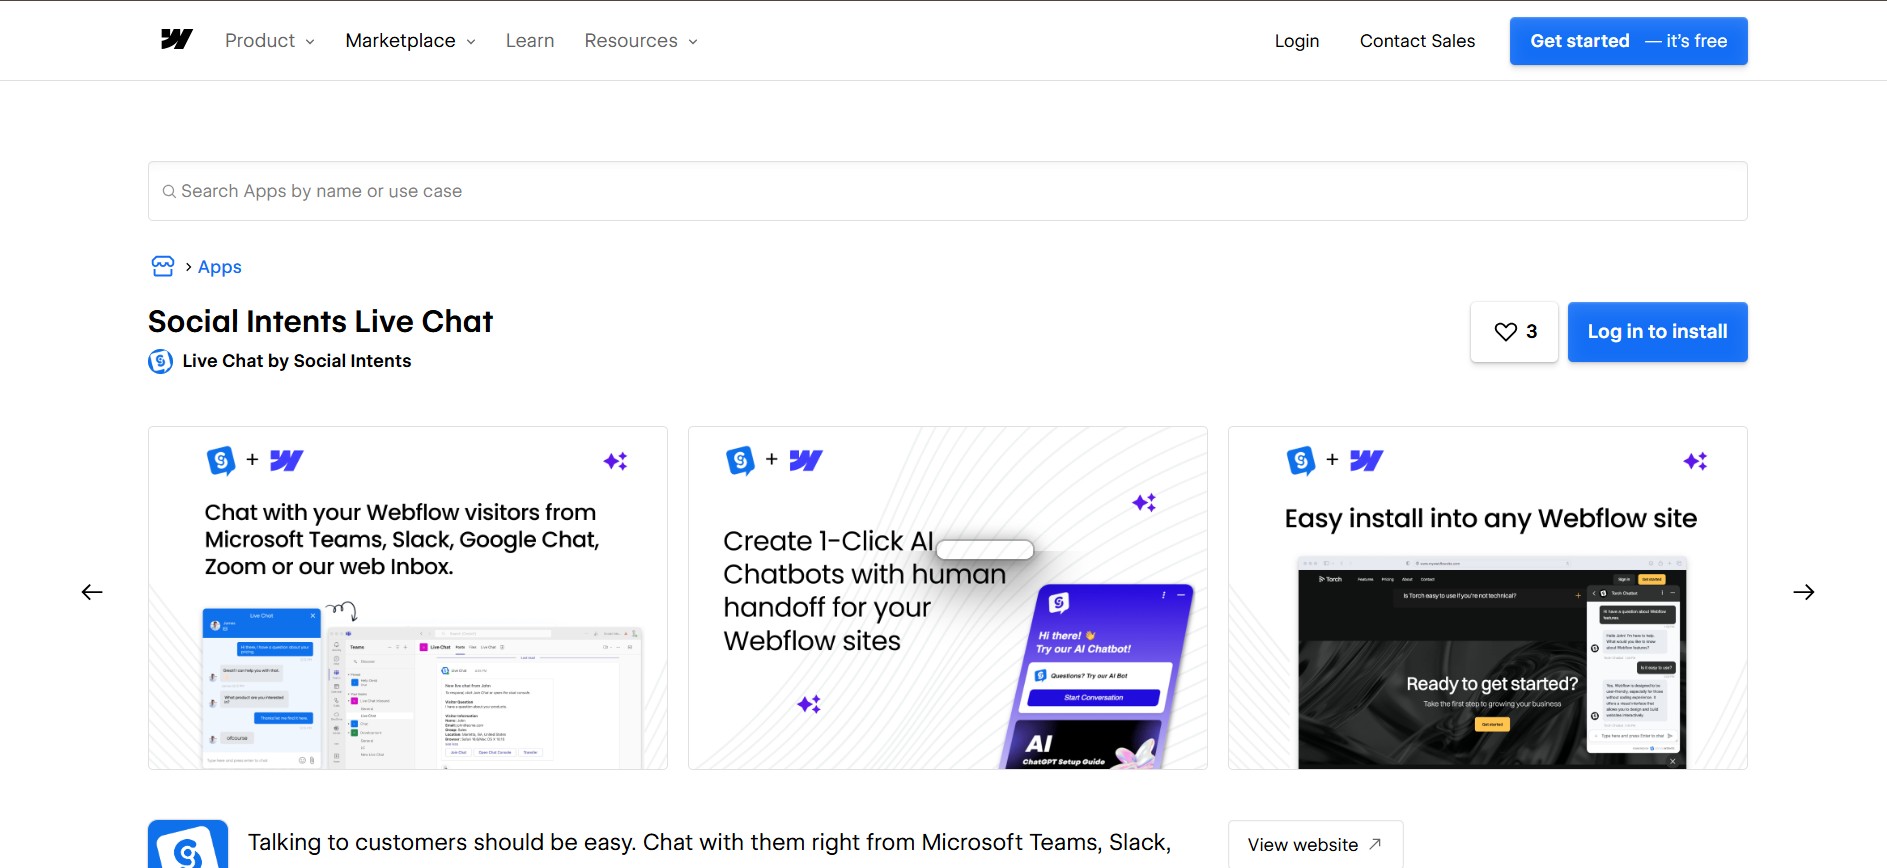Click the Social Intents publisher logo icon
Viewport: 1887px width, 868px height.
(x=160, y=361)
